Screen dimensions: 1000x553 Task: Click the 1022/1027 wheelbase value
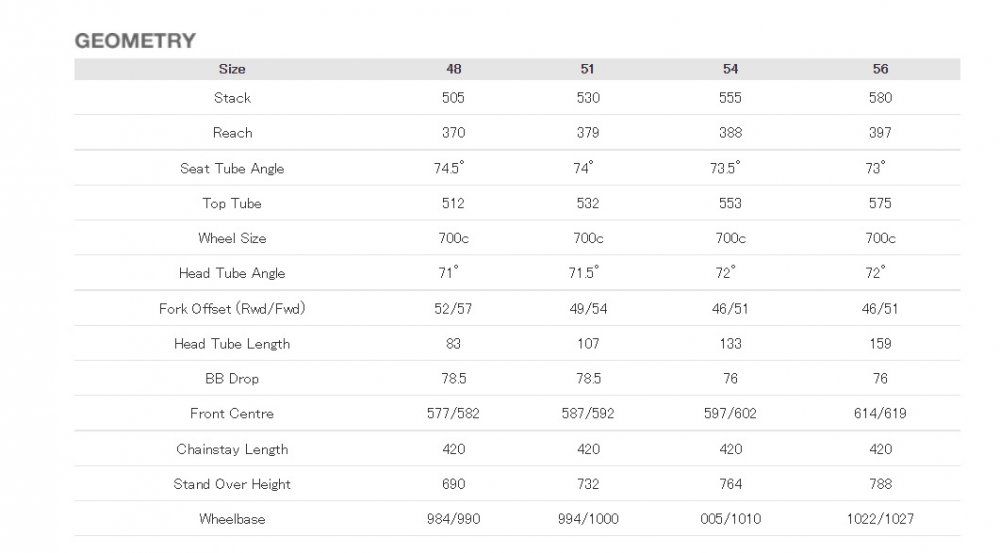click(880, 519)
